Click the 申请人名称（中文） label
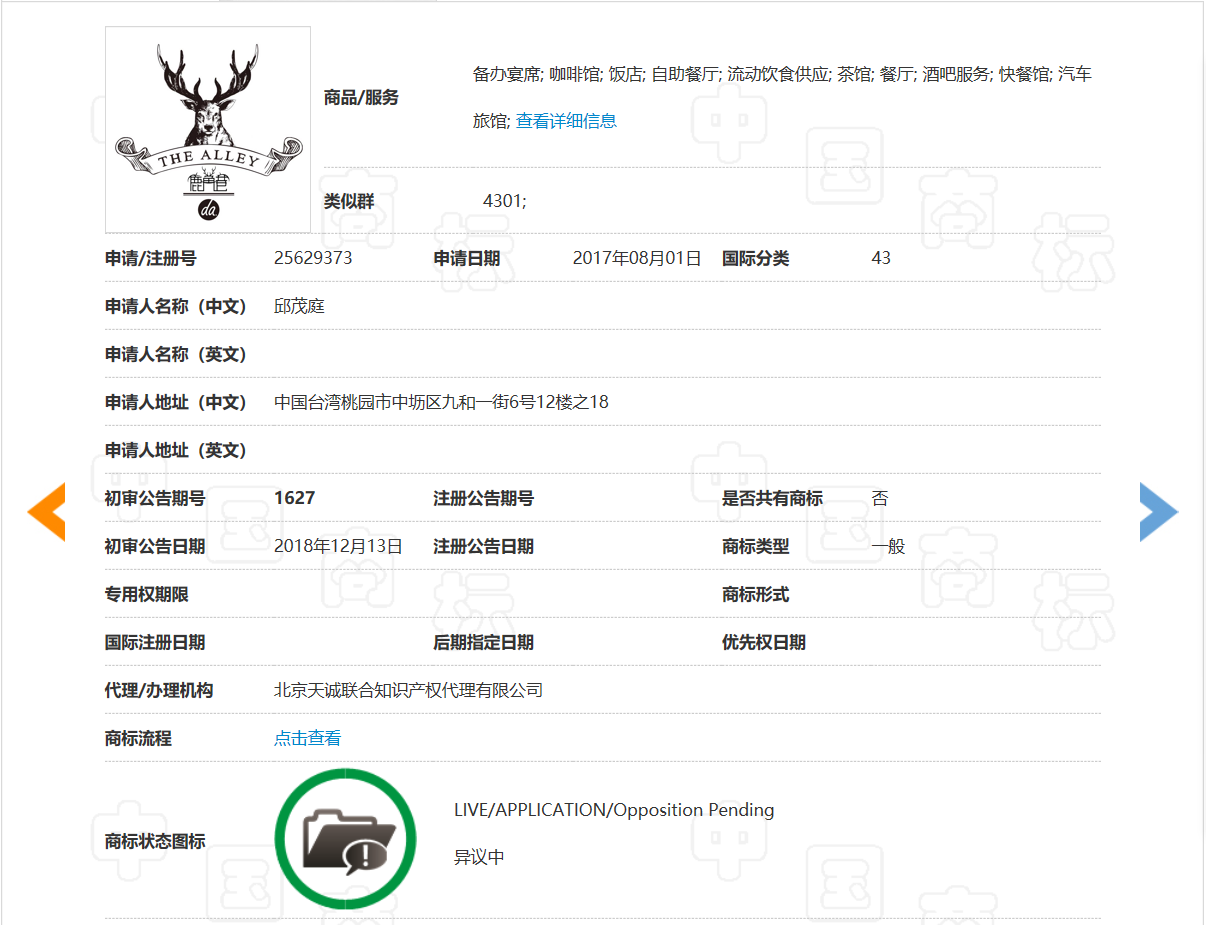 [x=176, y=306]
